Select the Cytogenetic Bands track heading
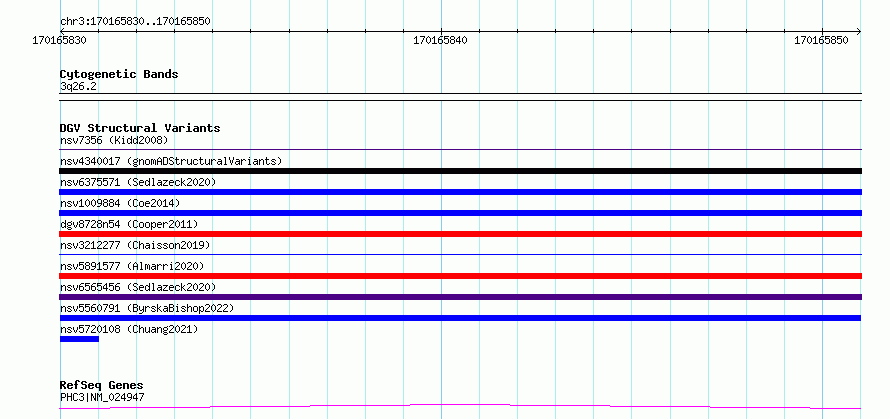 coord(119,74)
